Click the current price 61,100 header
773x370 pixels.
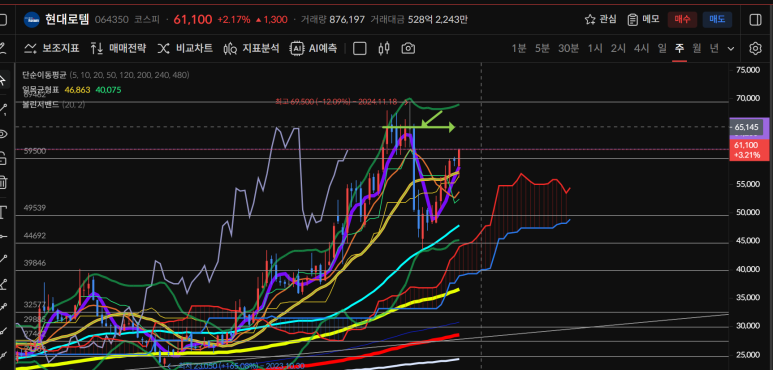tap(193, 20)
